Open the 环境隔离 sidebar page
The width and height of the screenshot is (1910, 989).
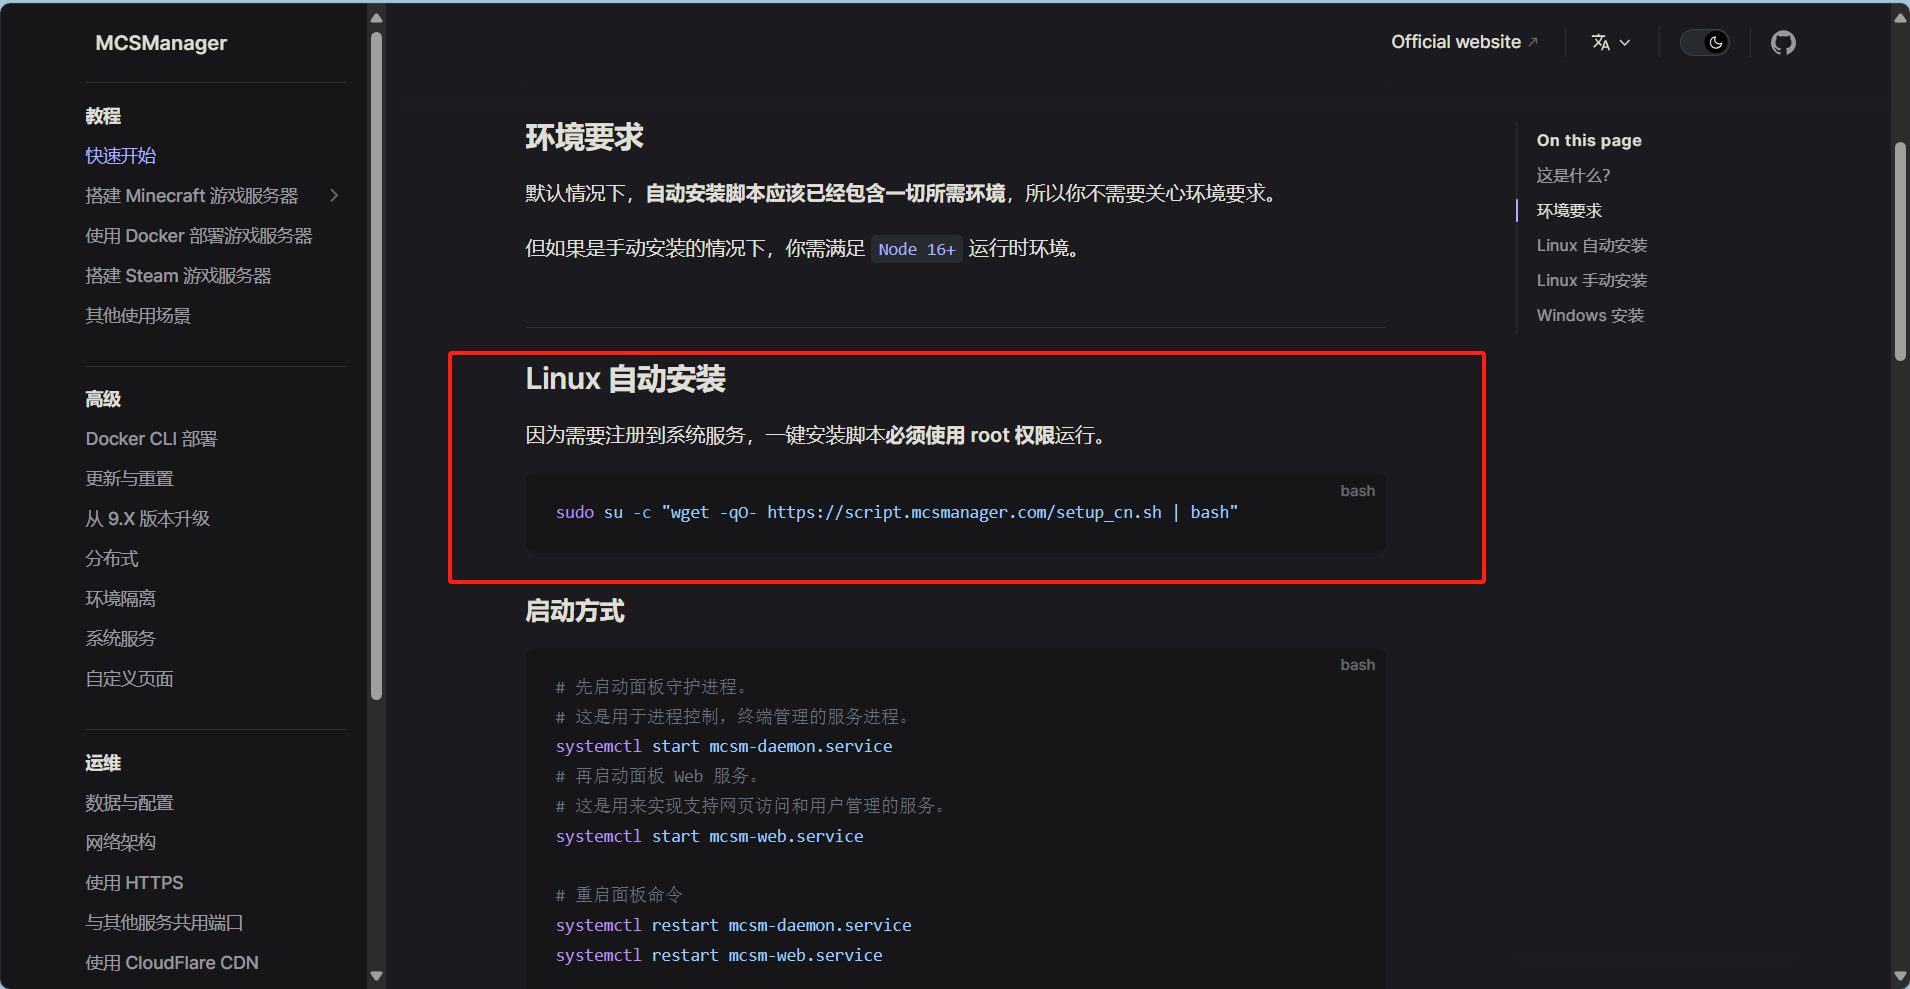click(x=121, y=599)
